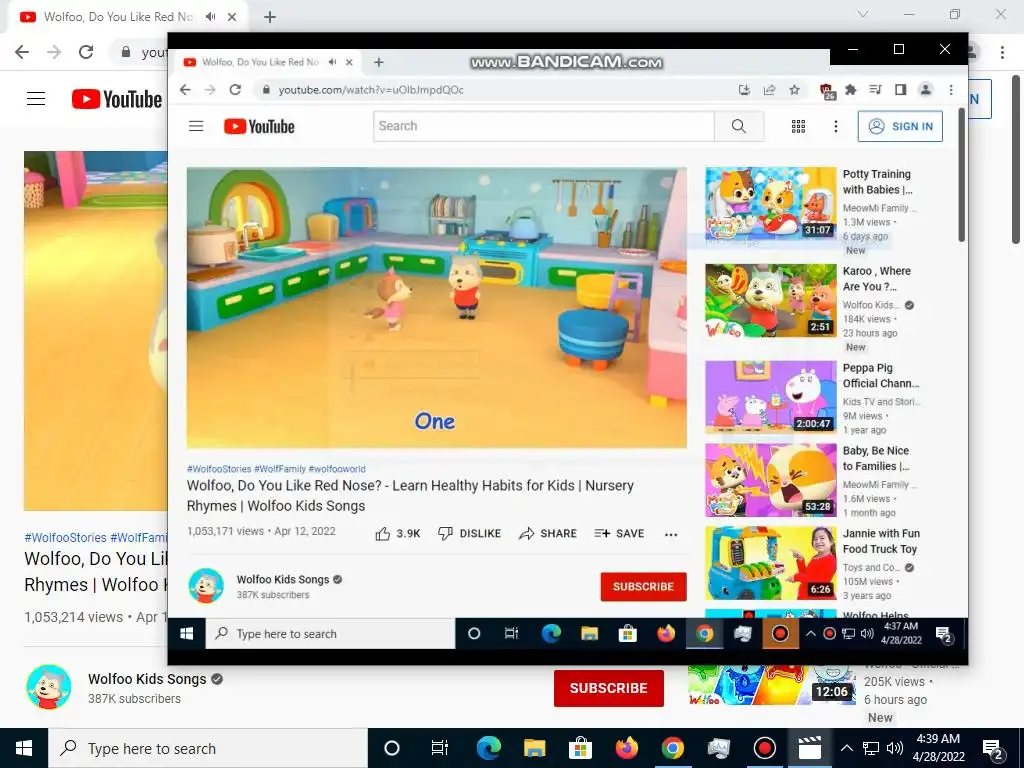Image resolution: width=1024 pixels, height=768 pixels.
Task: Click #WolfooStories hashtag in front window
Action: (219, 469)
